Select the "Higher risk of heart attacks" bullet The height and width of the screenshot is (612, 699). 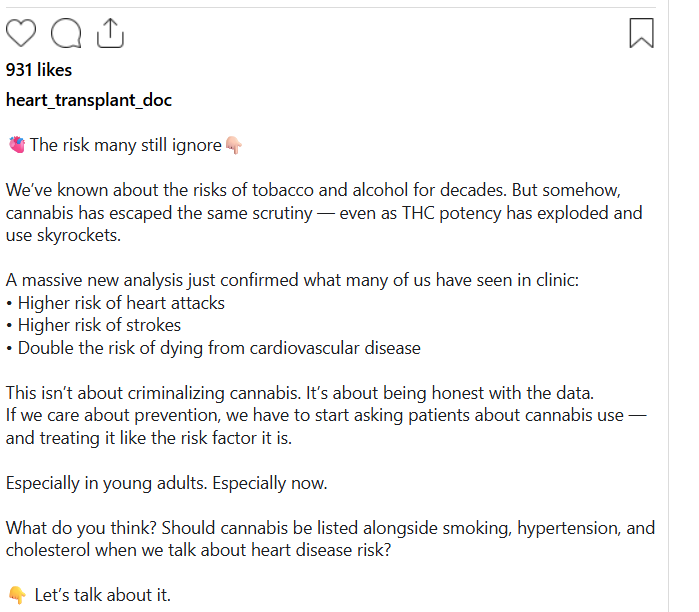115,303
